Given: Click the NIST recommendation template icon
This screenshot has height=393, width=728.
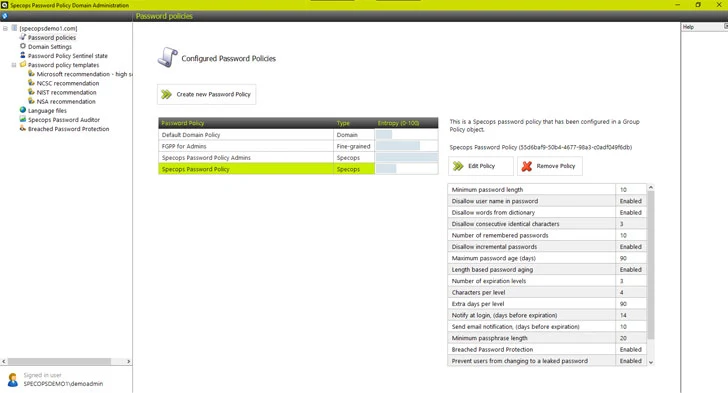Looking at the screenshot, I should 31,92.
